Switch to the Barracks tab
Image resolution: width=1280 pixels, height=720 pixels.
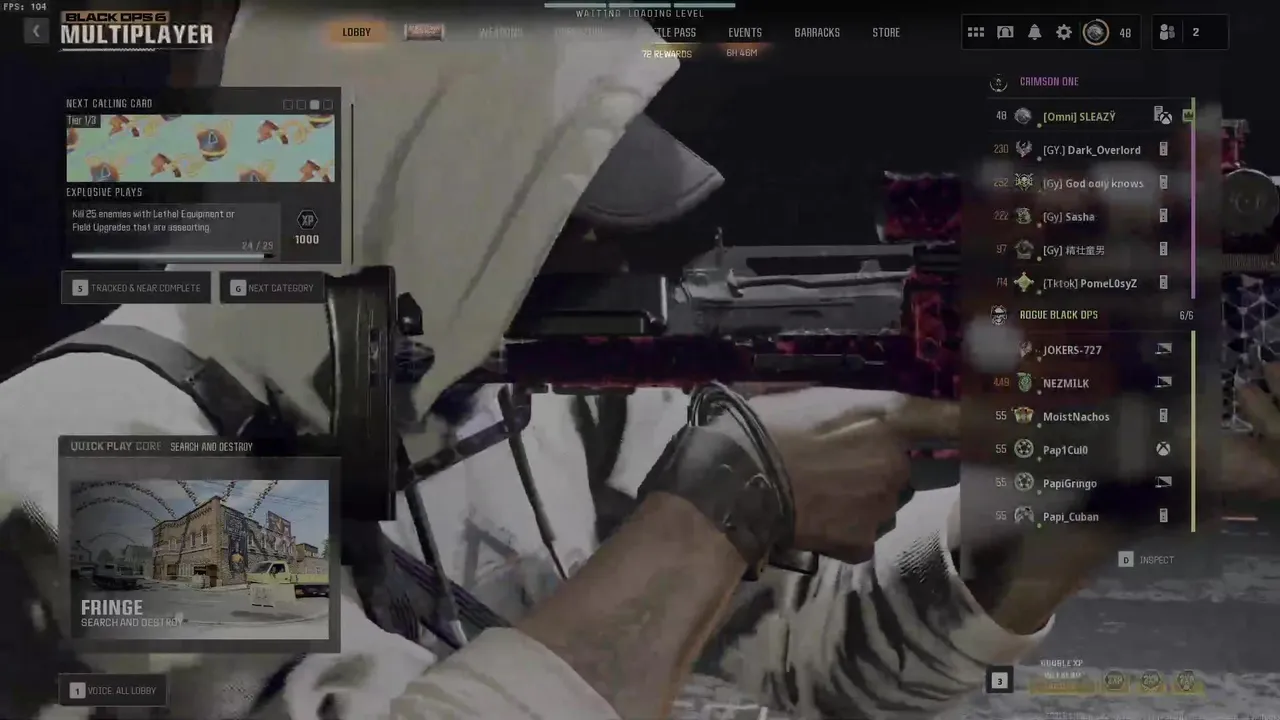coord(817,32)
